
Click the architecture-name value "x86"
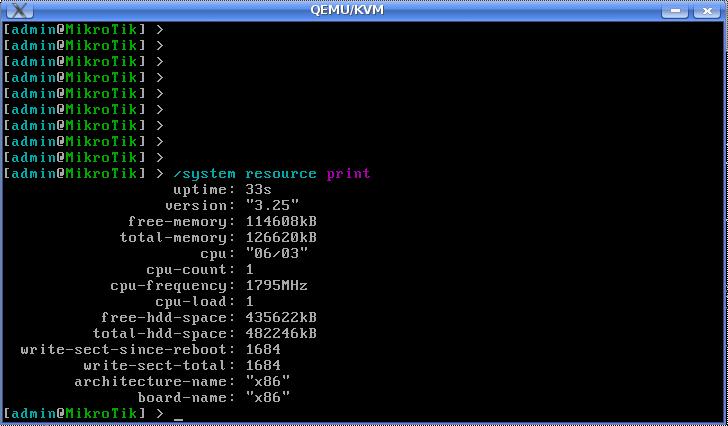coord(268,381)
